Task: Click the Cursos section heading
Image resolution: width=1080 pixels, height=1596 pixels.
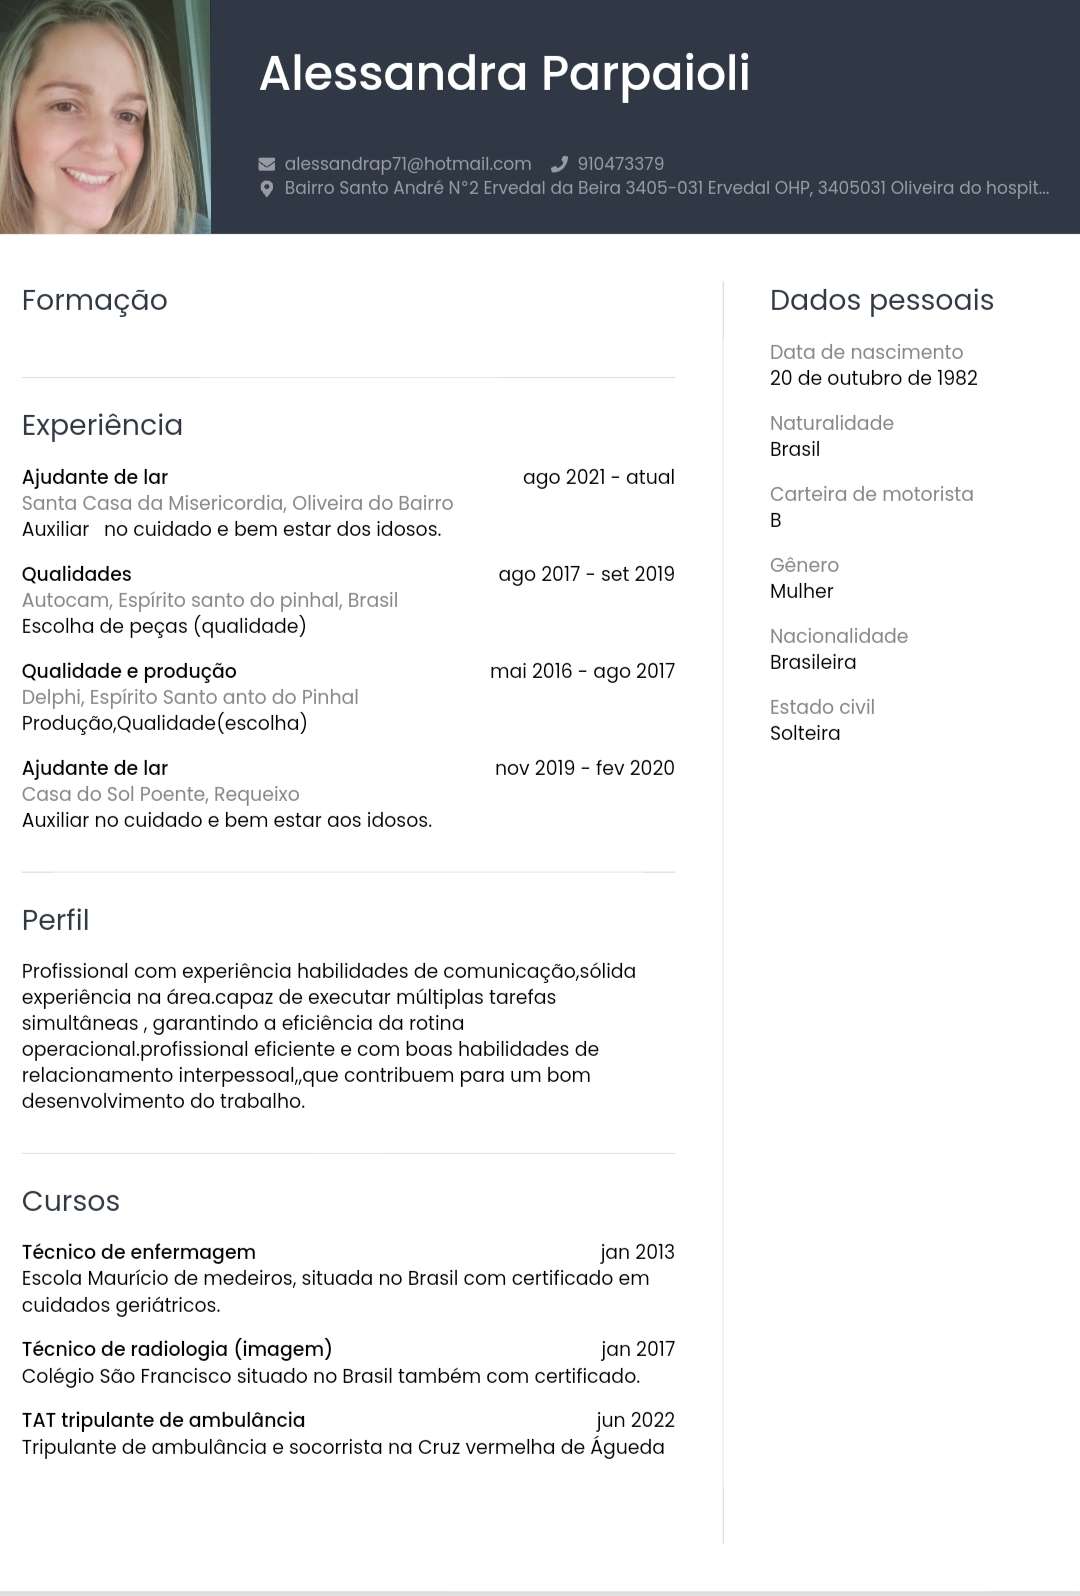Action: click(71, 1201)
